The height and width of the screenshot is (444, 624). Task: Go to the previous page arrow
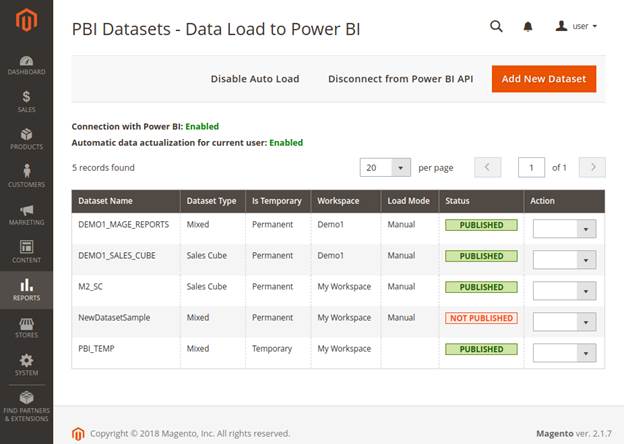coord(488,167)
